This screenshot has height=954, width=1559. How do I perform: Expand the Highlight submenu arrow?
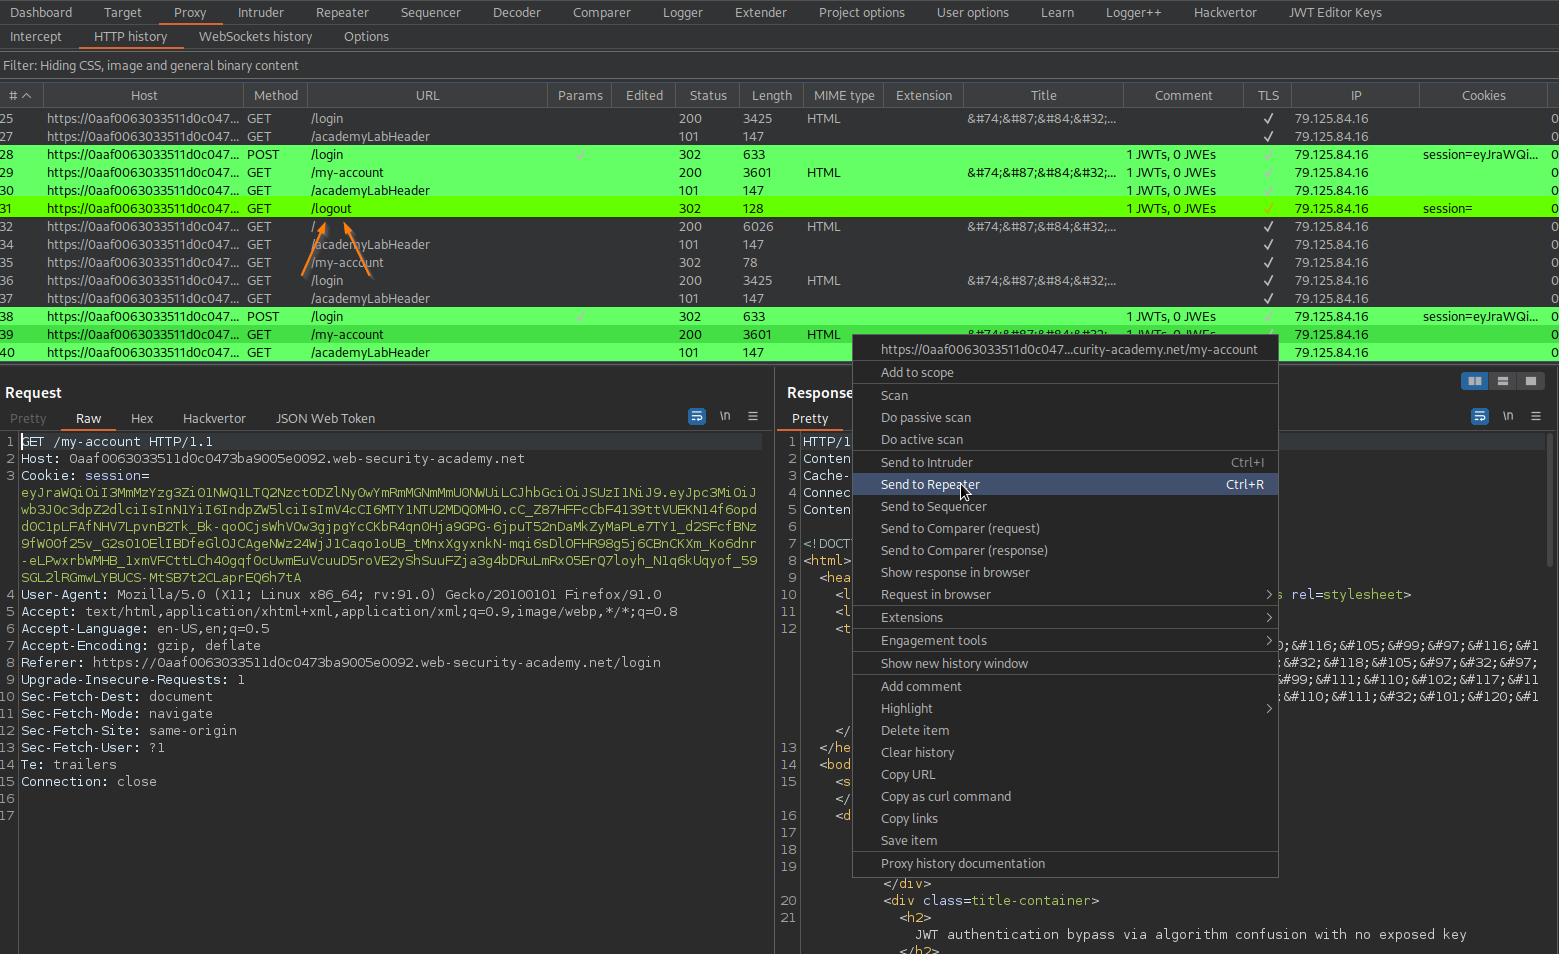click(1269, 709)
